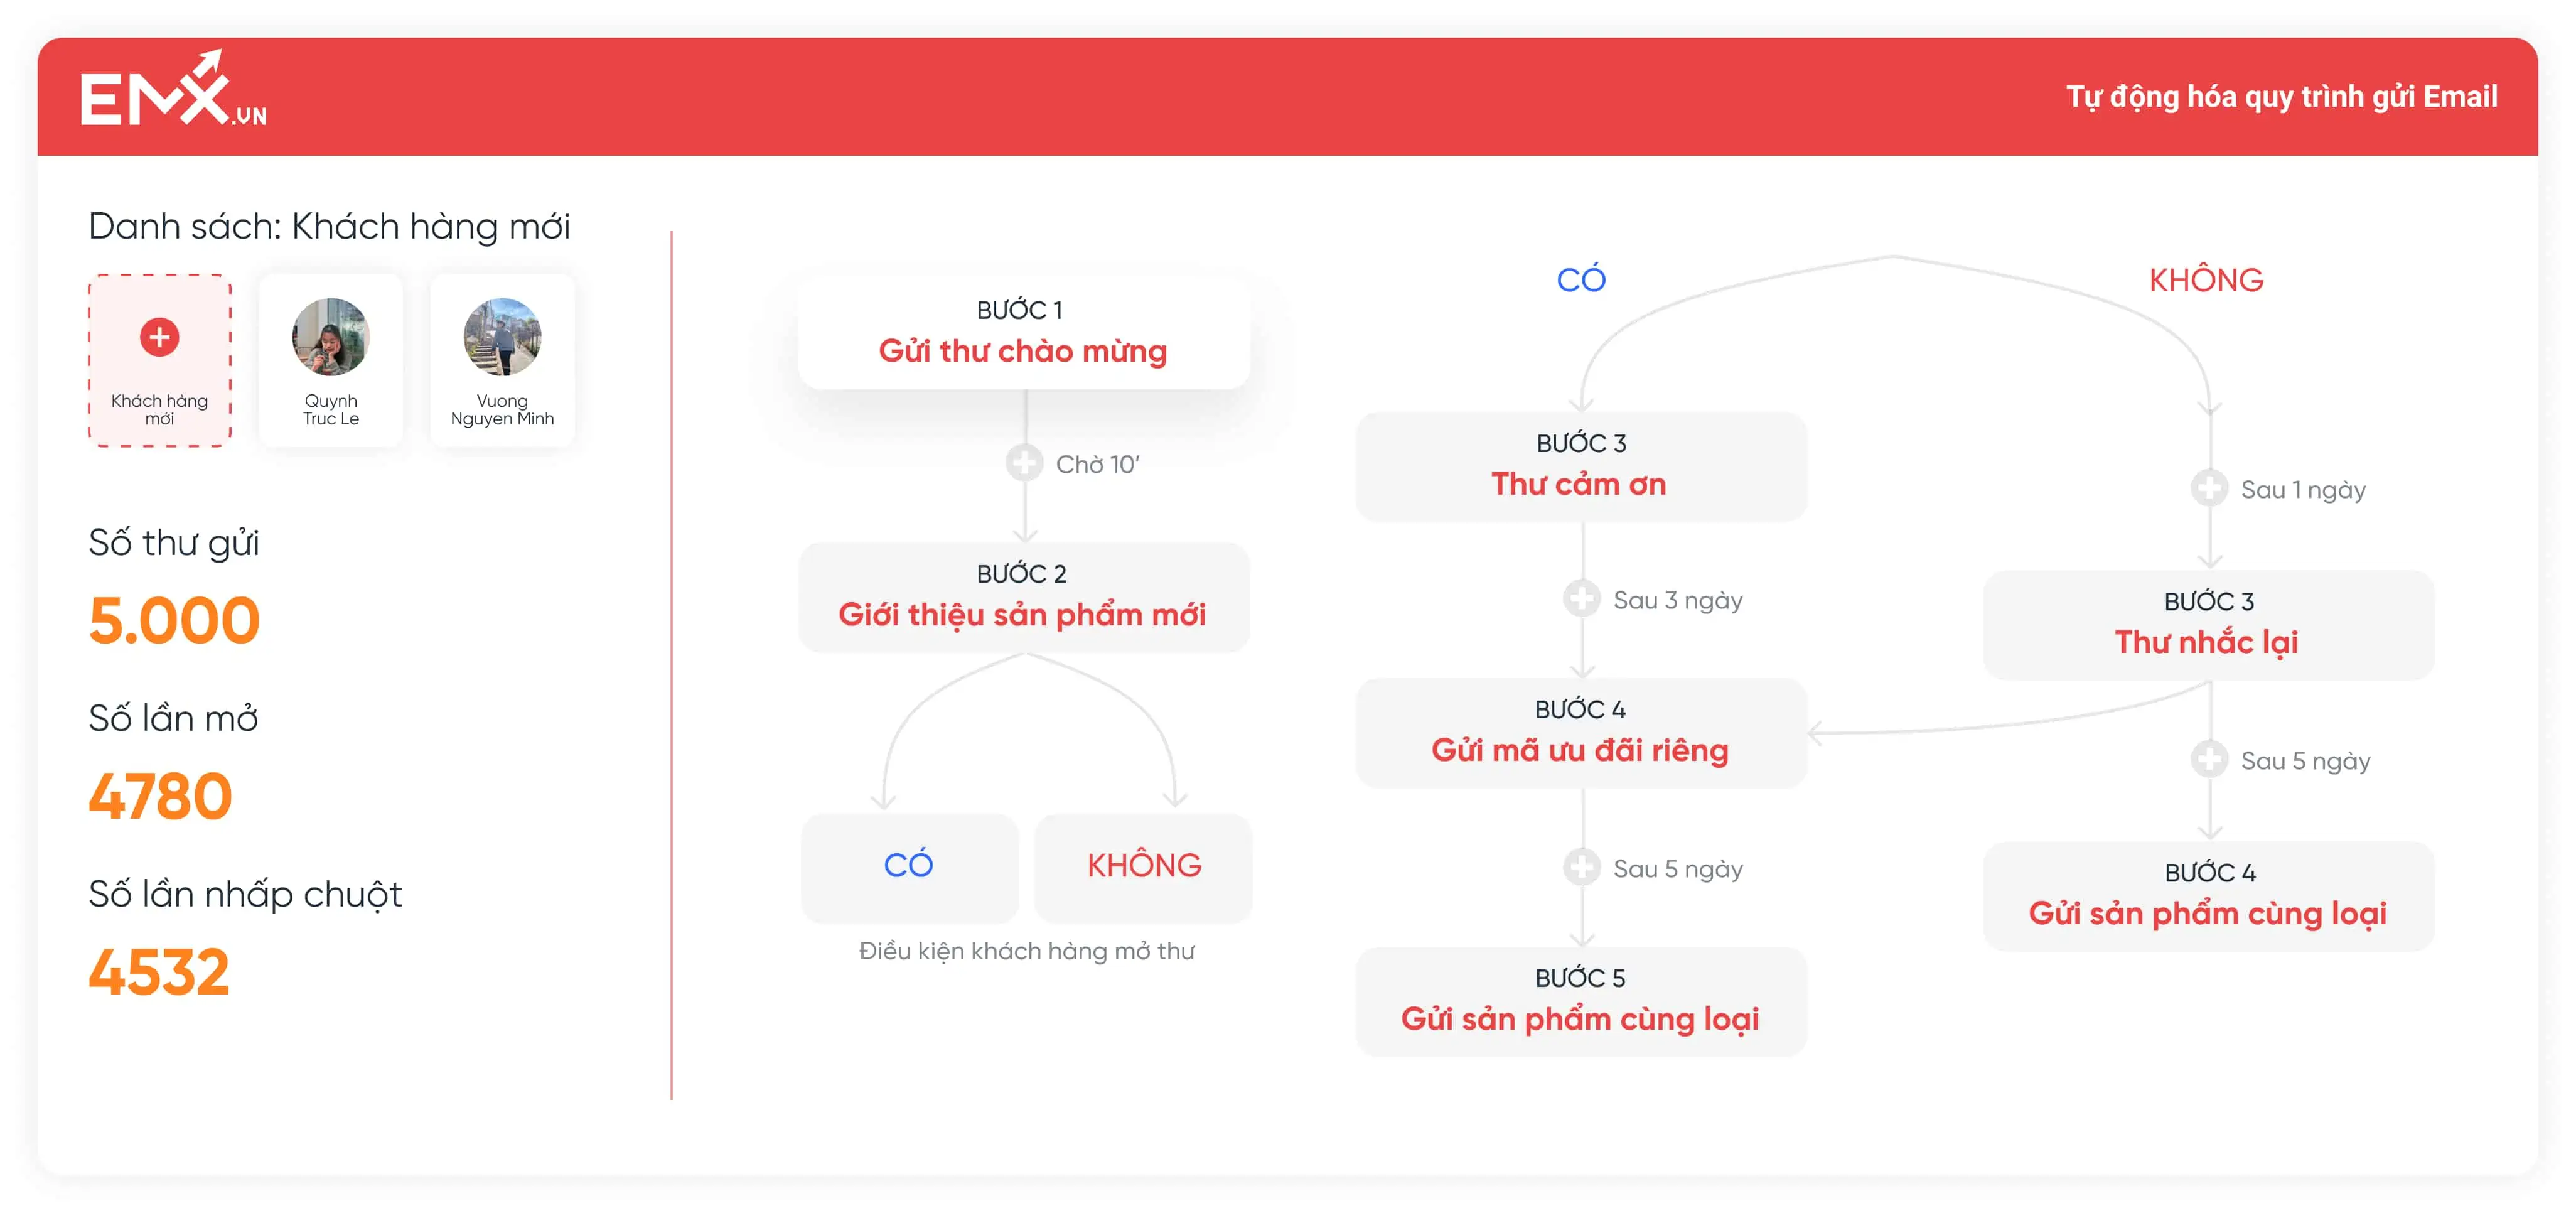Open Vuong Nguyen Minh's avatar
Viewport: 2576px width, 1213px height.
(502, 337)
